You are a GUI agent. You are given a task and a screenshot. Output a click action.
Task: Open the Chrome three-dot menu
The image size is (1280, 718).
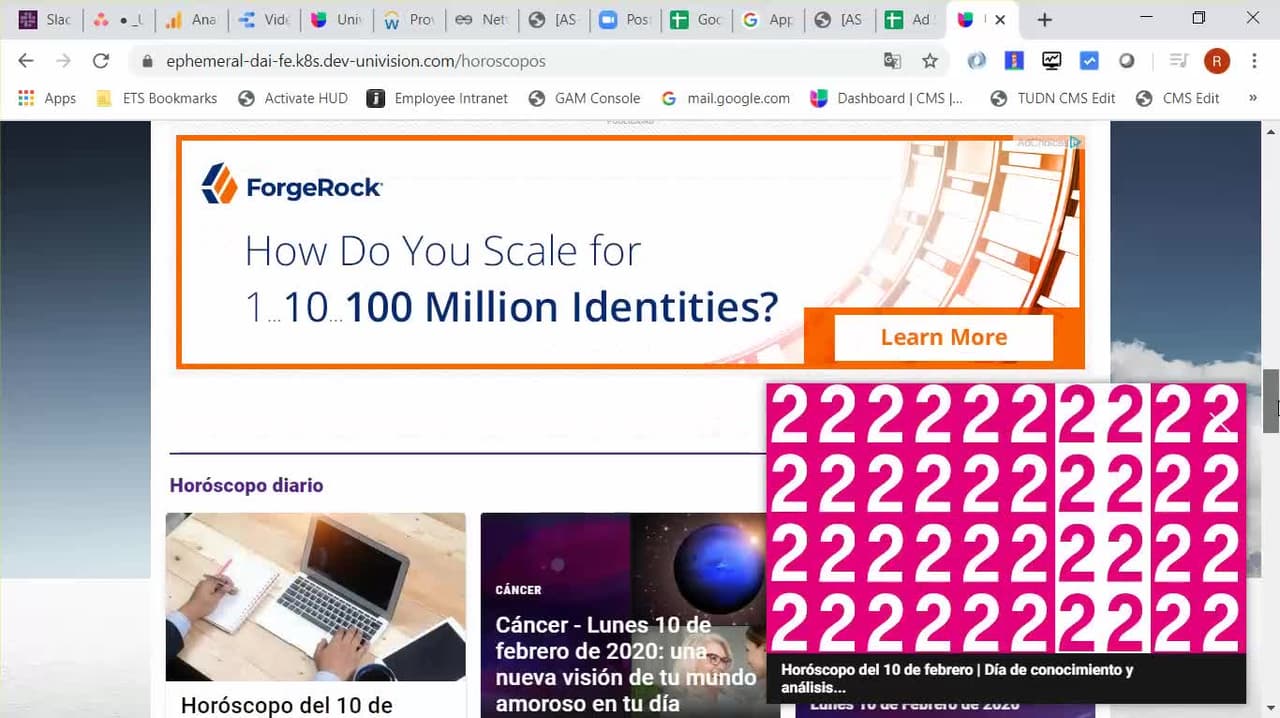click(1254, 61)
